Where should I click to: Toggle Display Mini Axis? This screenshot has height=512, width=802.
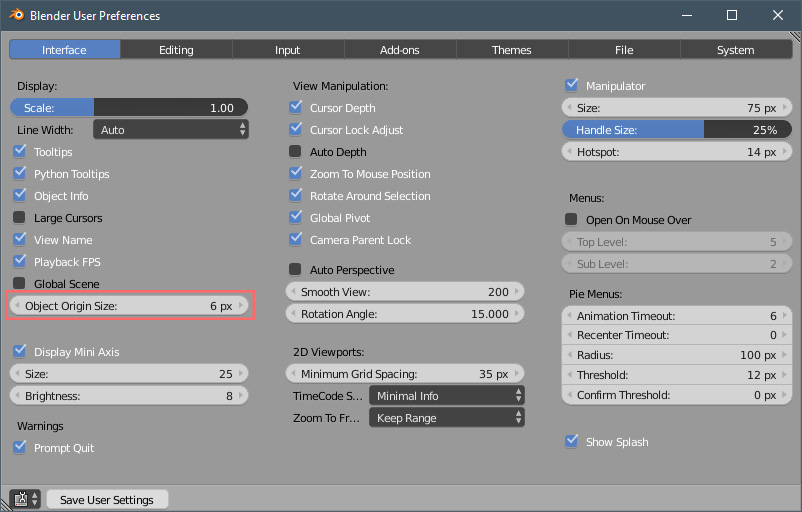click(x=19, y=351)
